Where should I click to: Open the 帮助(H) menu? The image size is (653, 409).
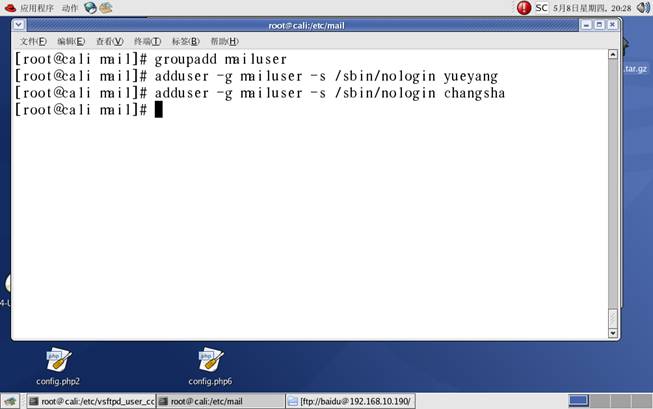[224, 41]
